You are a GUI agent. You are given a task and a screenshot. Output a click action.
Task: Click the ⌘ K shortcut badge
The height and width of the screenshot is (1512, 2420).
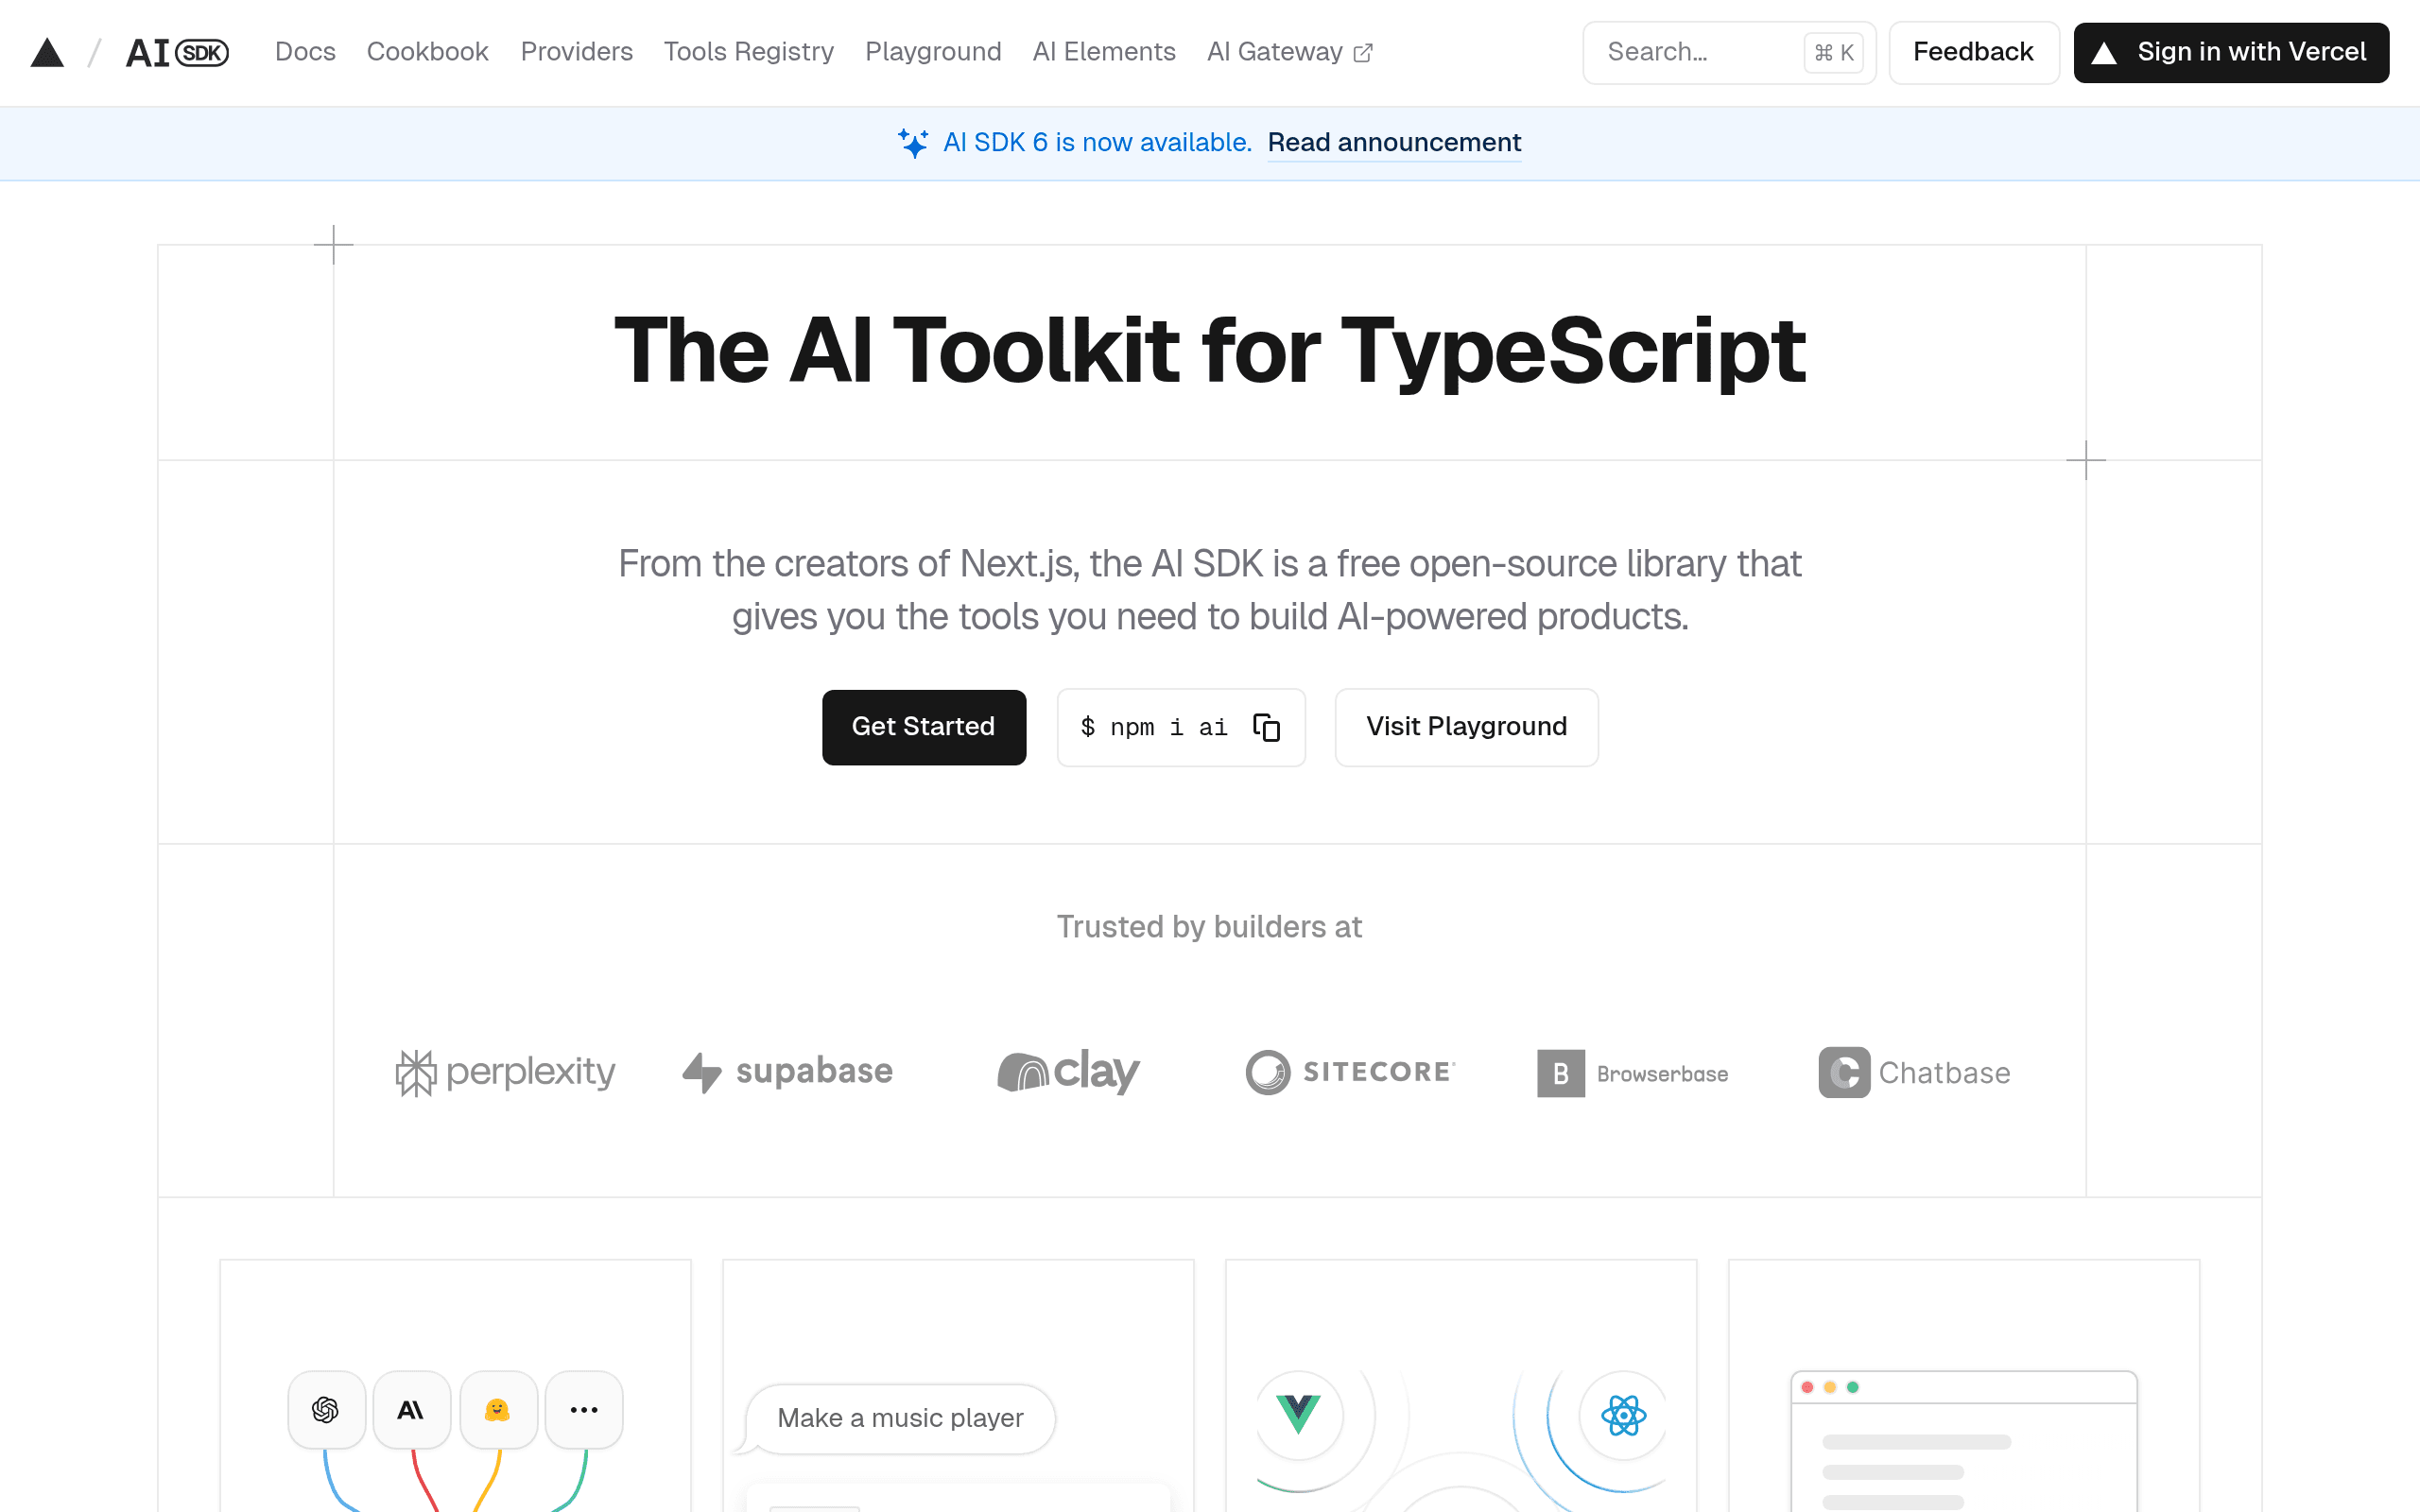click(1834, 53)
